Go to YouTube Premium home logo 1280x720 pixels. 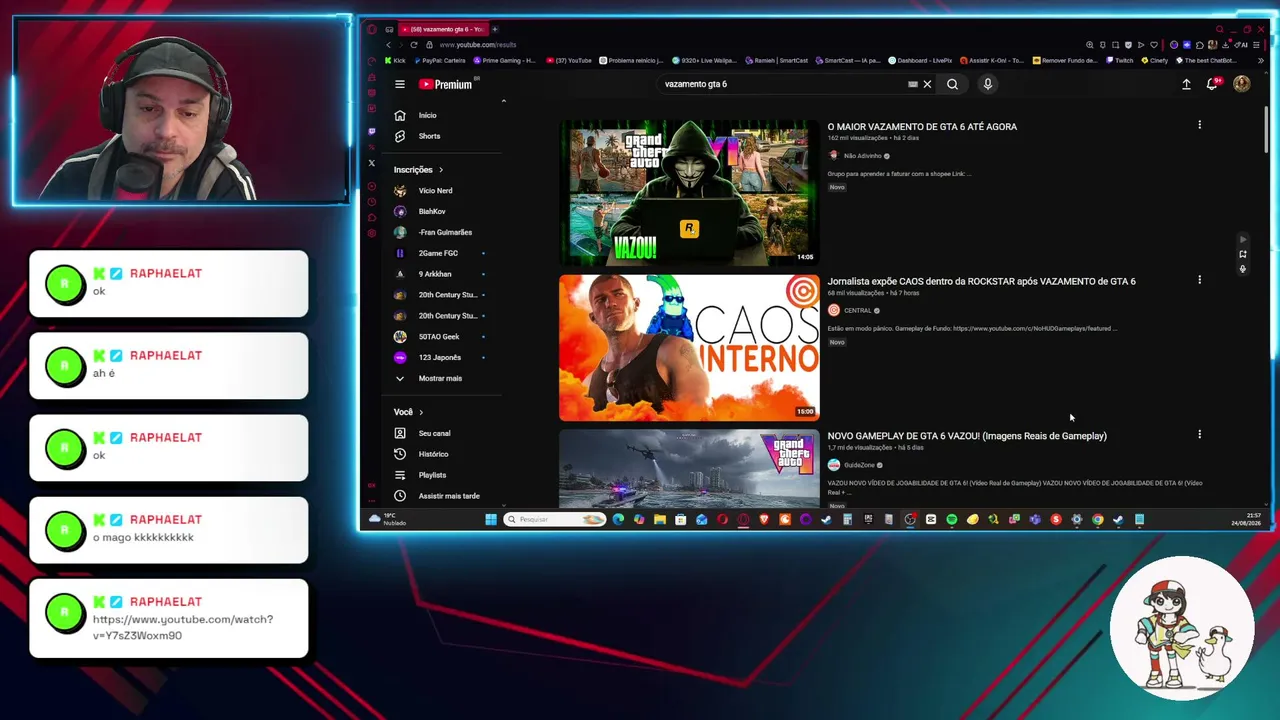445,84
